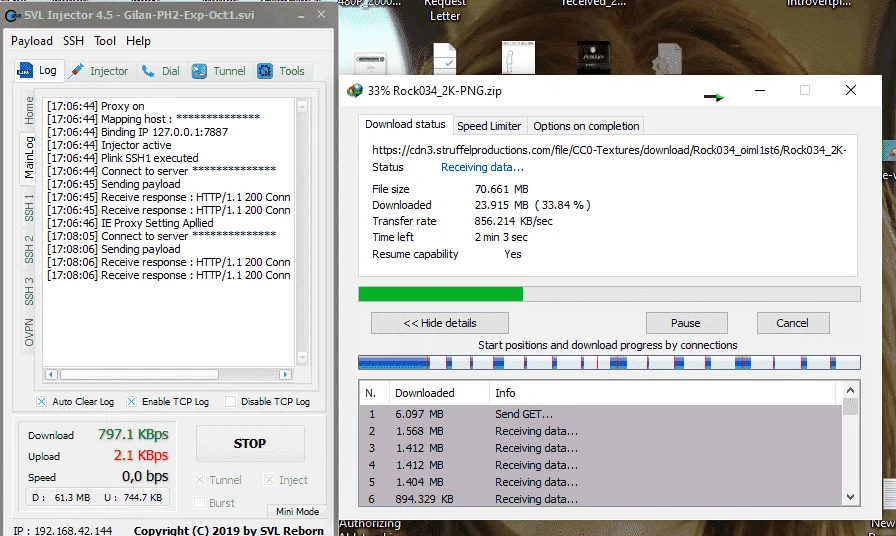Click the download manager title bar icon
This screenshot has height=536, width=896.
click(355, 90)
